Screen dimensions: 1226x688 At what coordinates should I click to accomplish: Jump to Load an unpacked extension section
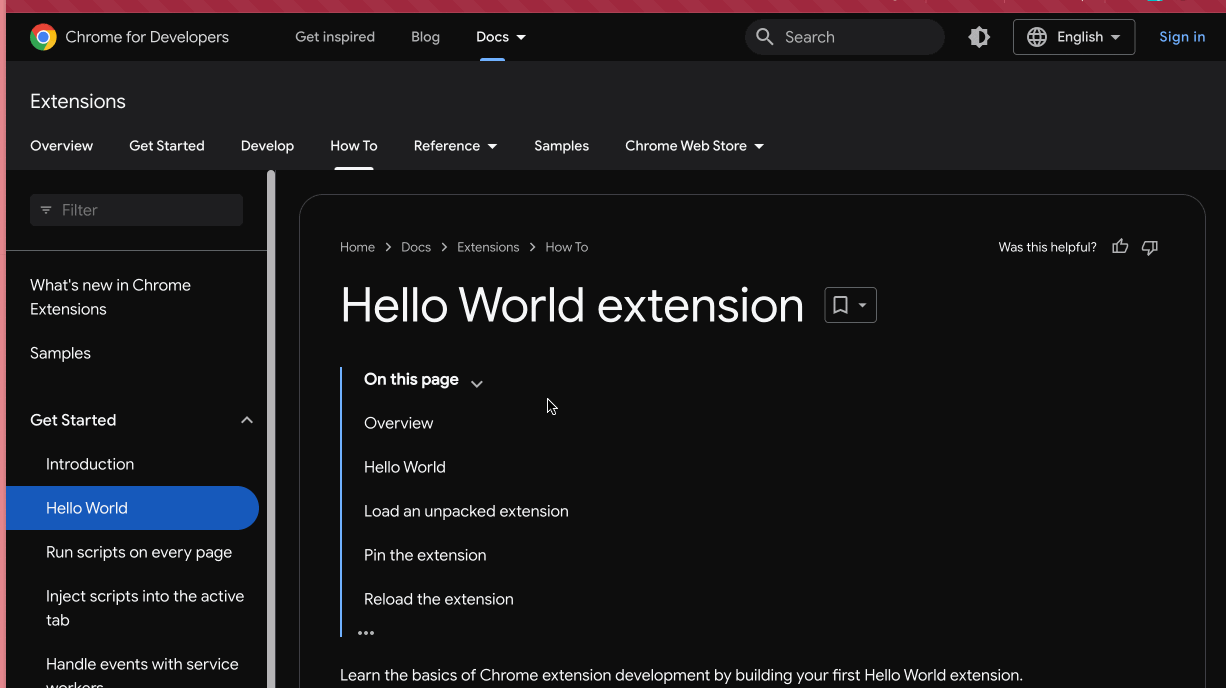[x=466, y=511]
